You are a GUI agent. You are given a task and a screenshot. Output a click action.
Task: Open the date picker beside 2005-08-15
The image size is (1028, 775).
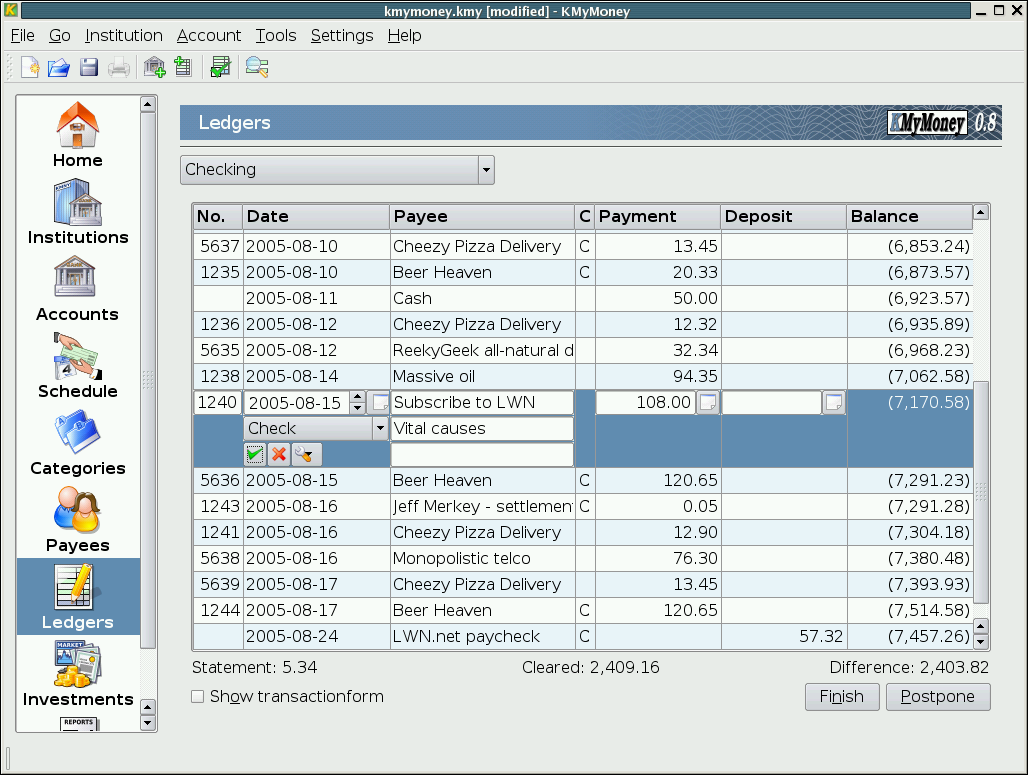pos(379,403)
